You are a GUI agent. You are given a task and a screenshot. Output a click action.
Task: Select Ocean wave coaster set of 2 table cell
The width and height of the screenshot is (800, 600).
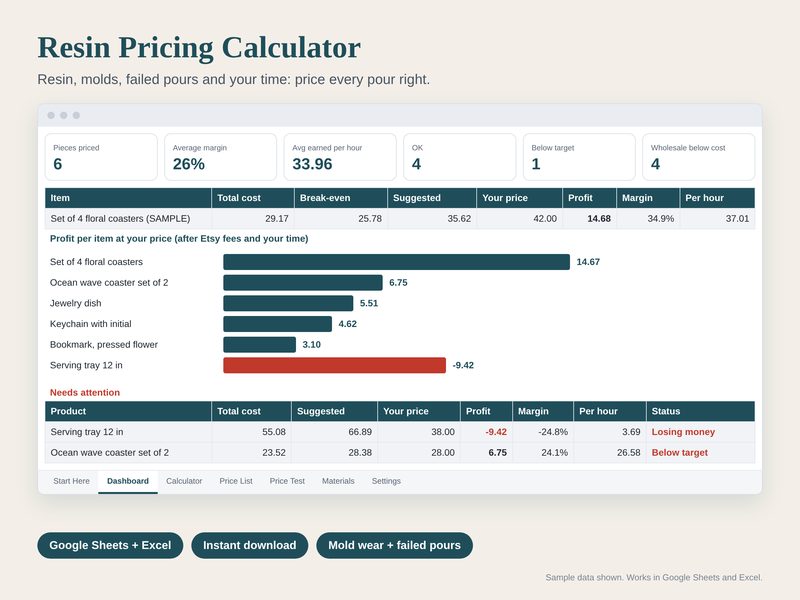(x=128, y=453)
